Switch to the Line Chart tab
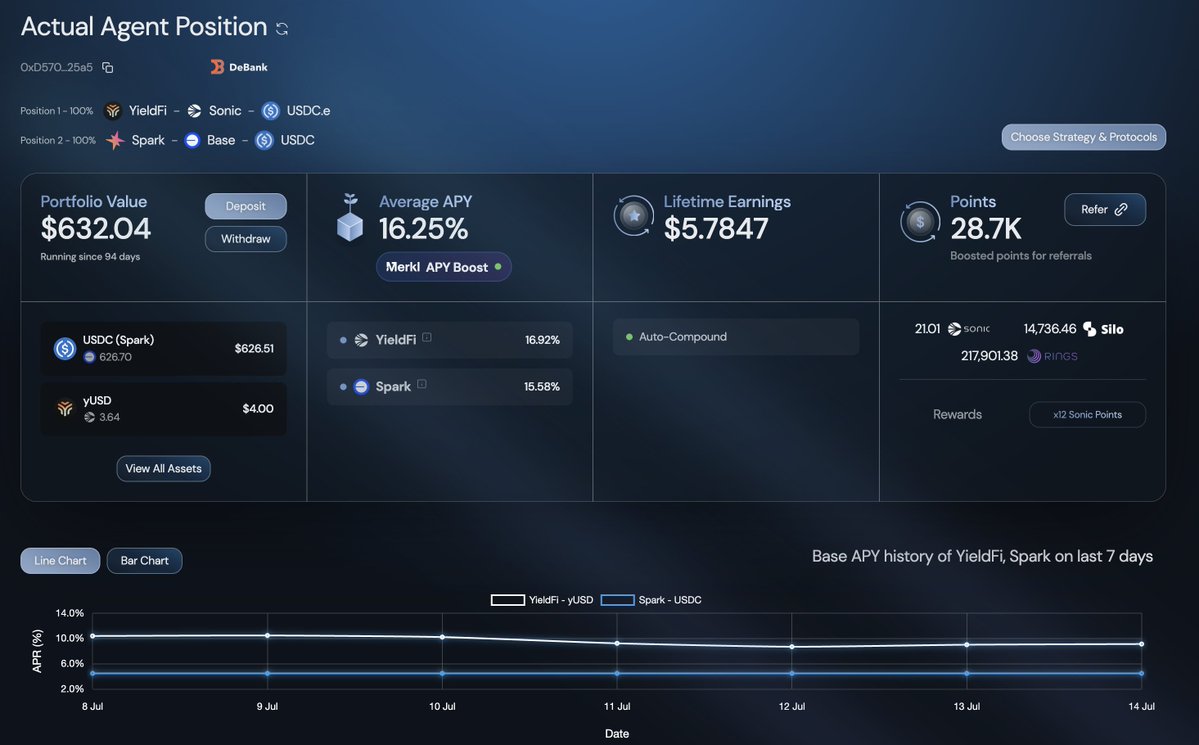 60,561
